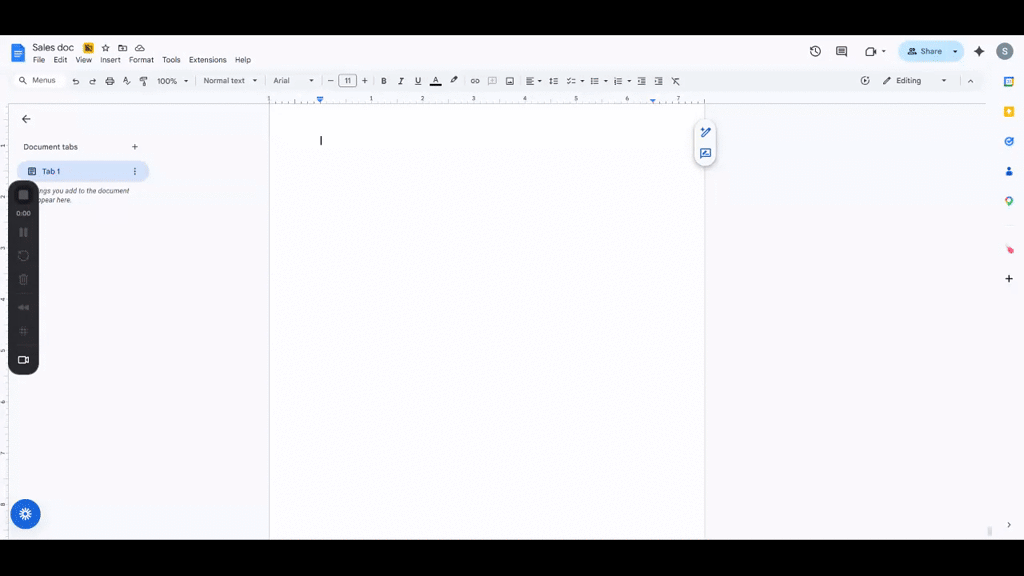The image size is (1024, 576).
Task: Open account avatar S
Action: coord(1004,51)
